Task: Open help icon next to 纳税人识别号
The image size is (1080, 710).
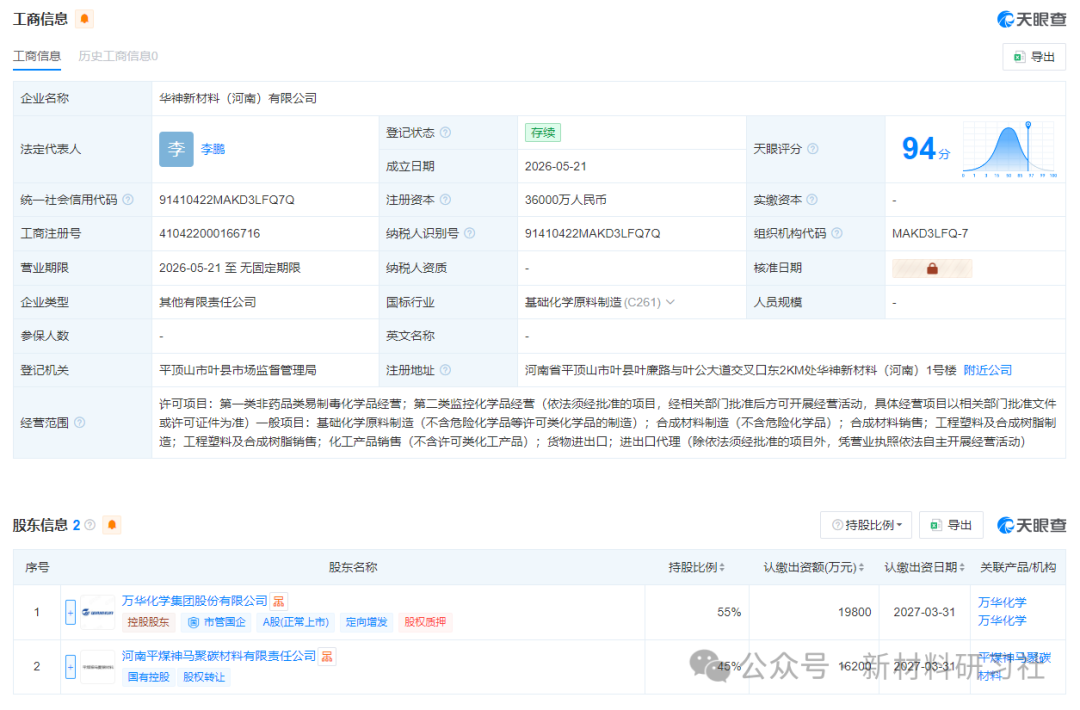Action: pyautogui.click(x=470, y=233)
